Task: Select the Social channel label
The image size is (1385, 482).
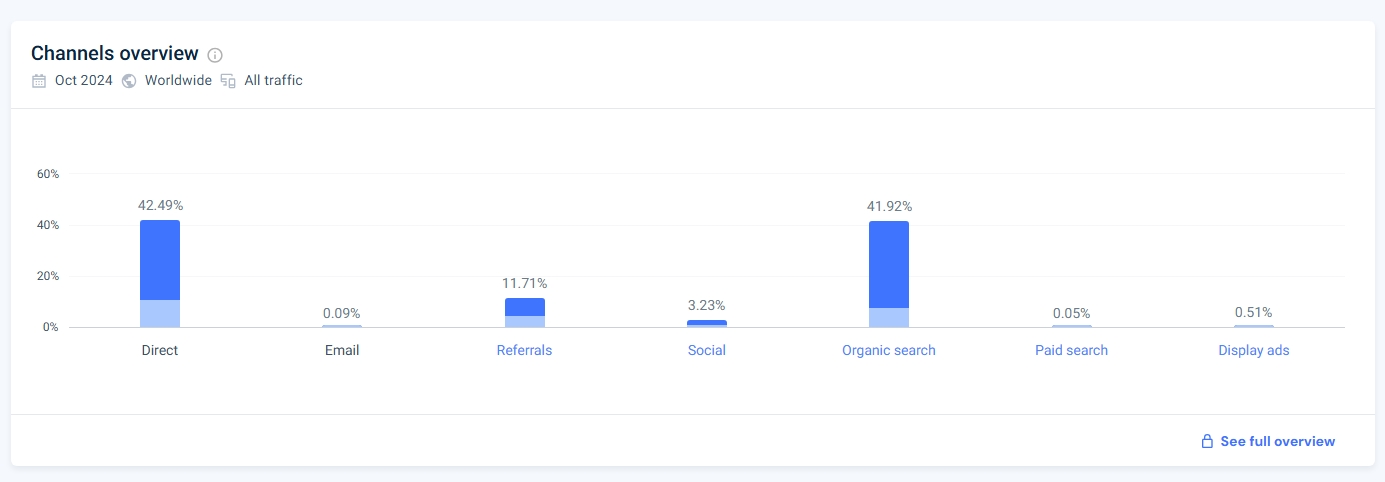Action: pos(707,350)
